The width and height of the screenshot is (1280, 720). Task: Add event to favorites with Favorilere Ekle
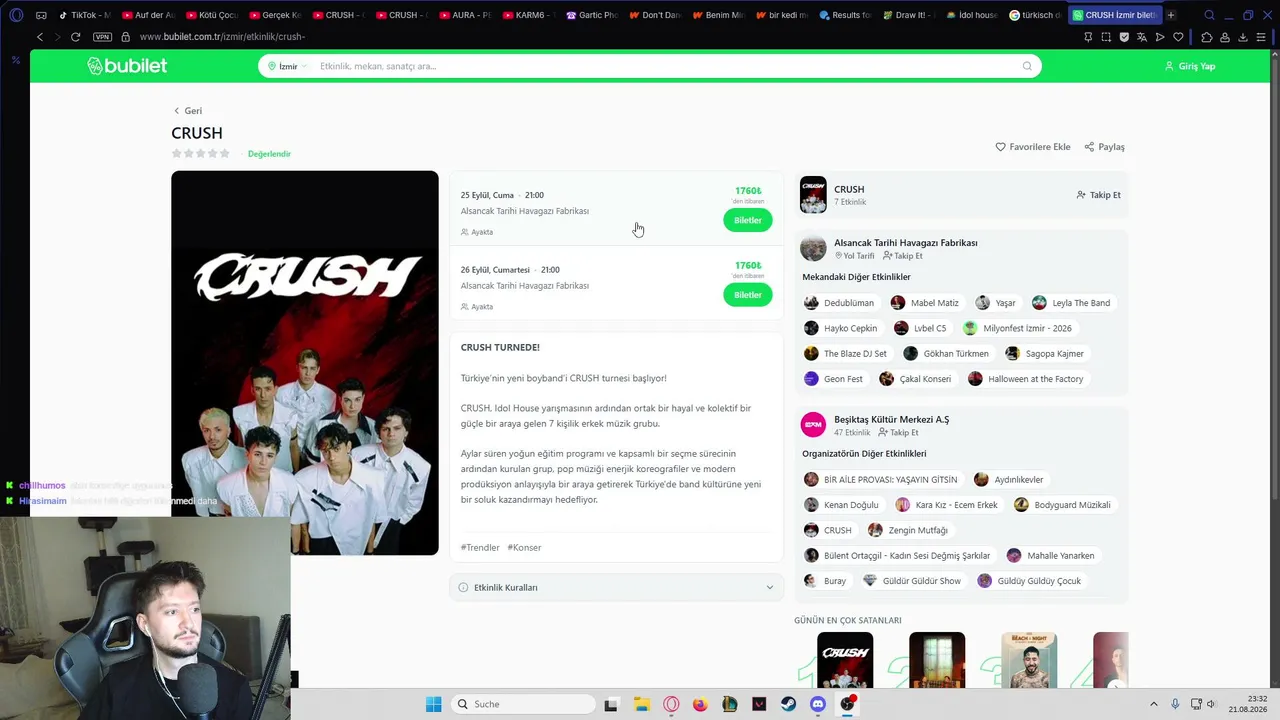pyautogui.click(x=1033, y=147)
